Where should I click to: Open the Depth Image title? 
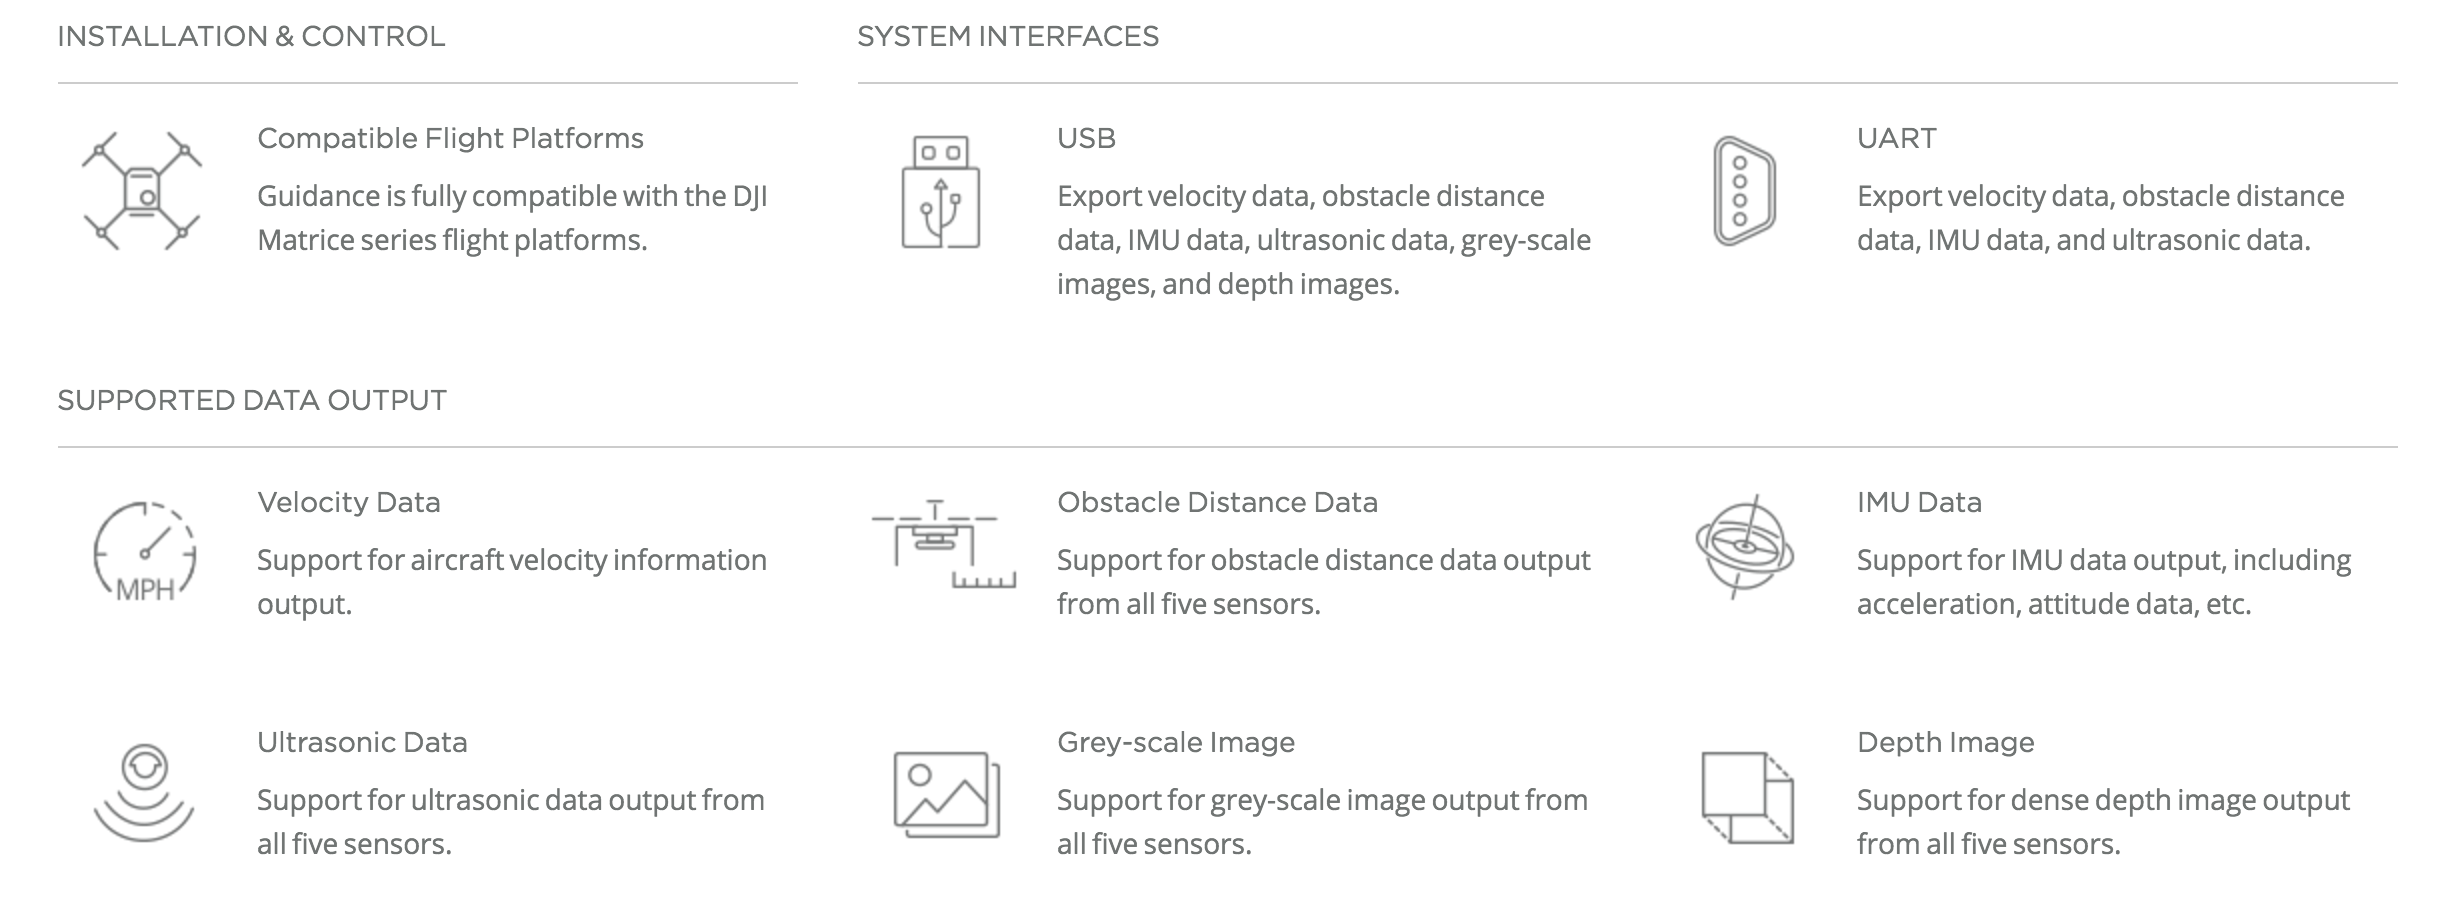[1945, 742]
